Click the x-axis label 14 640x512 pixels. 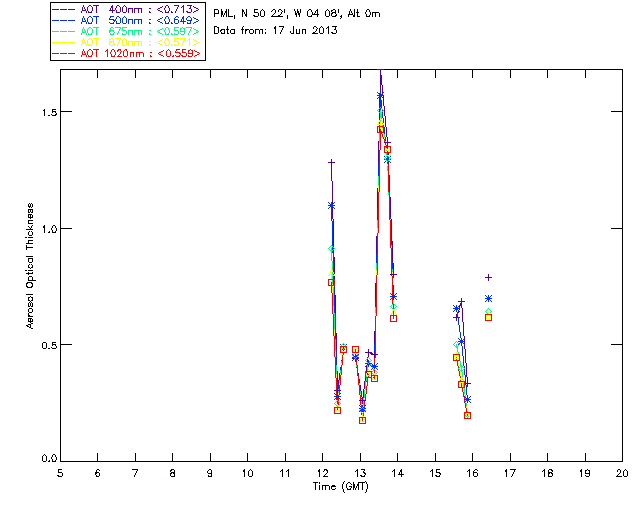398,474
